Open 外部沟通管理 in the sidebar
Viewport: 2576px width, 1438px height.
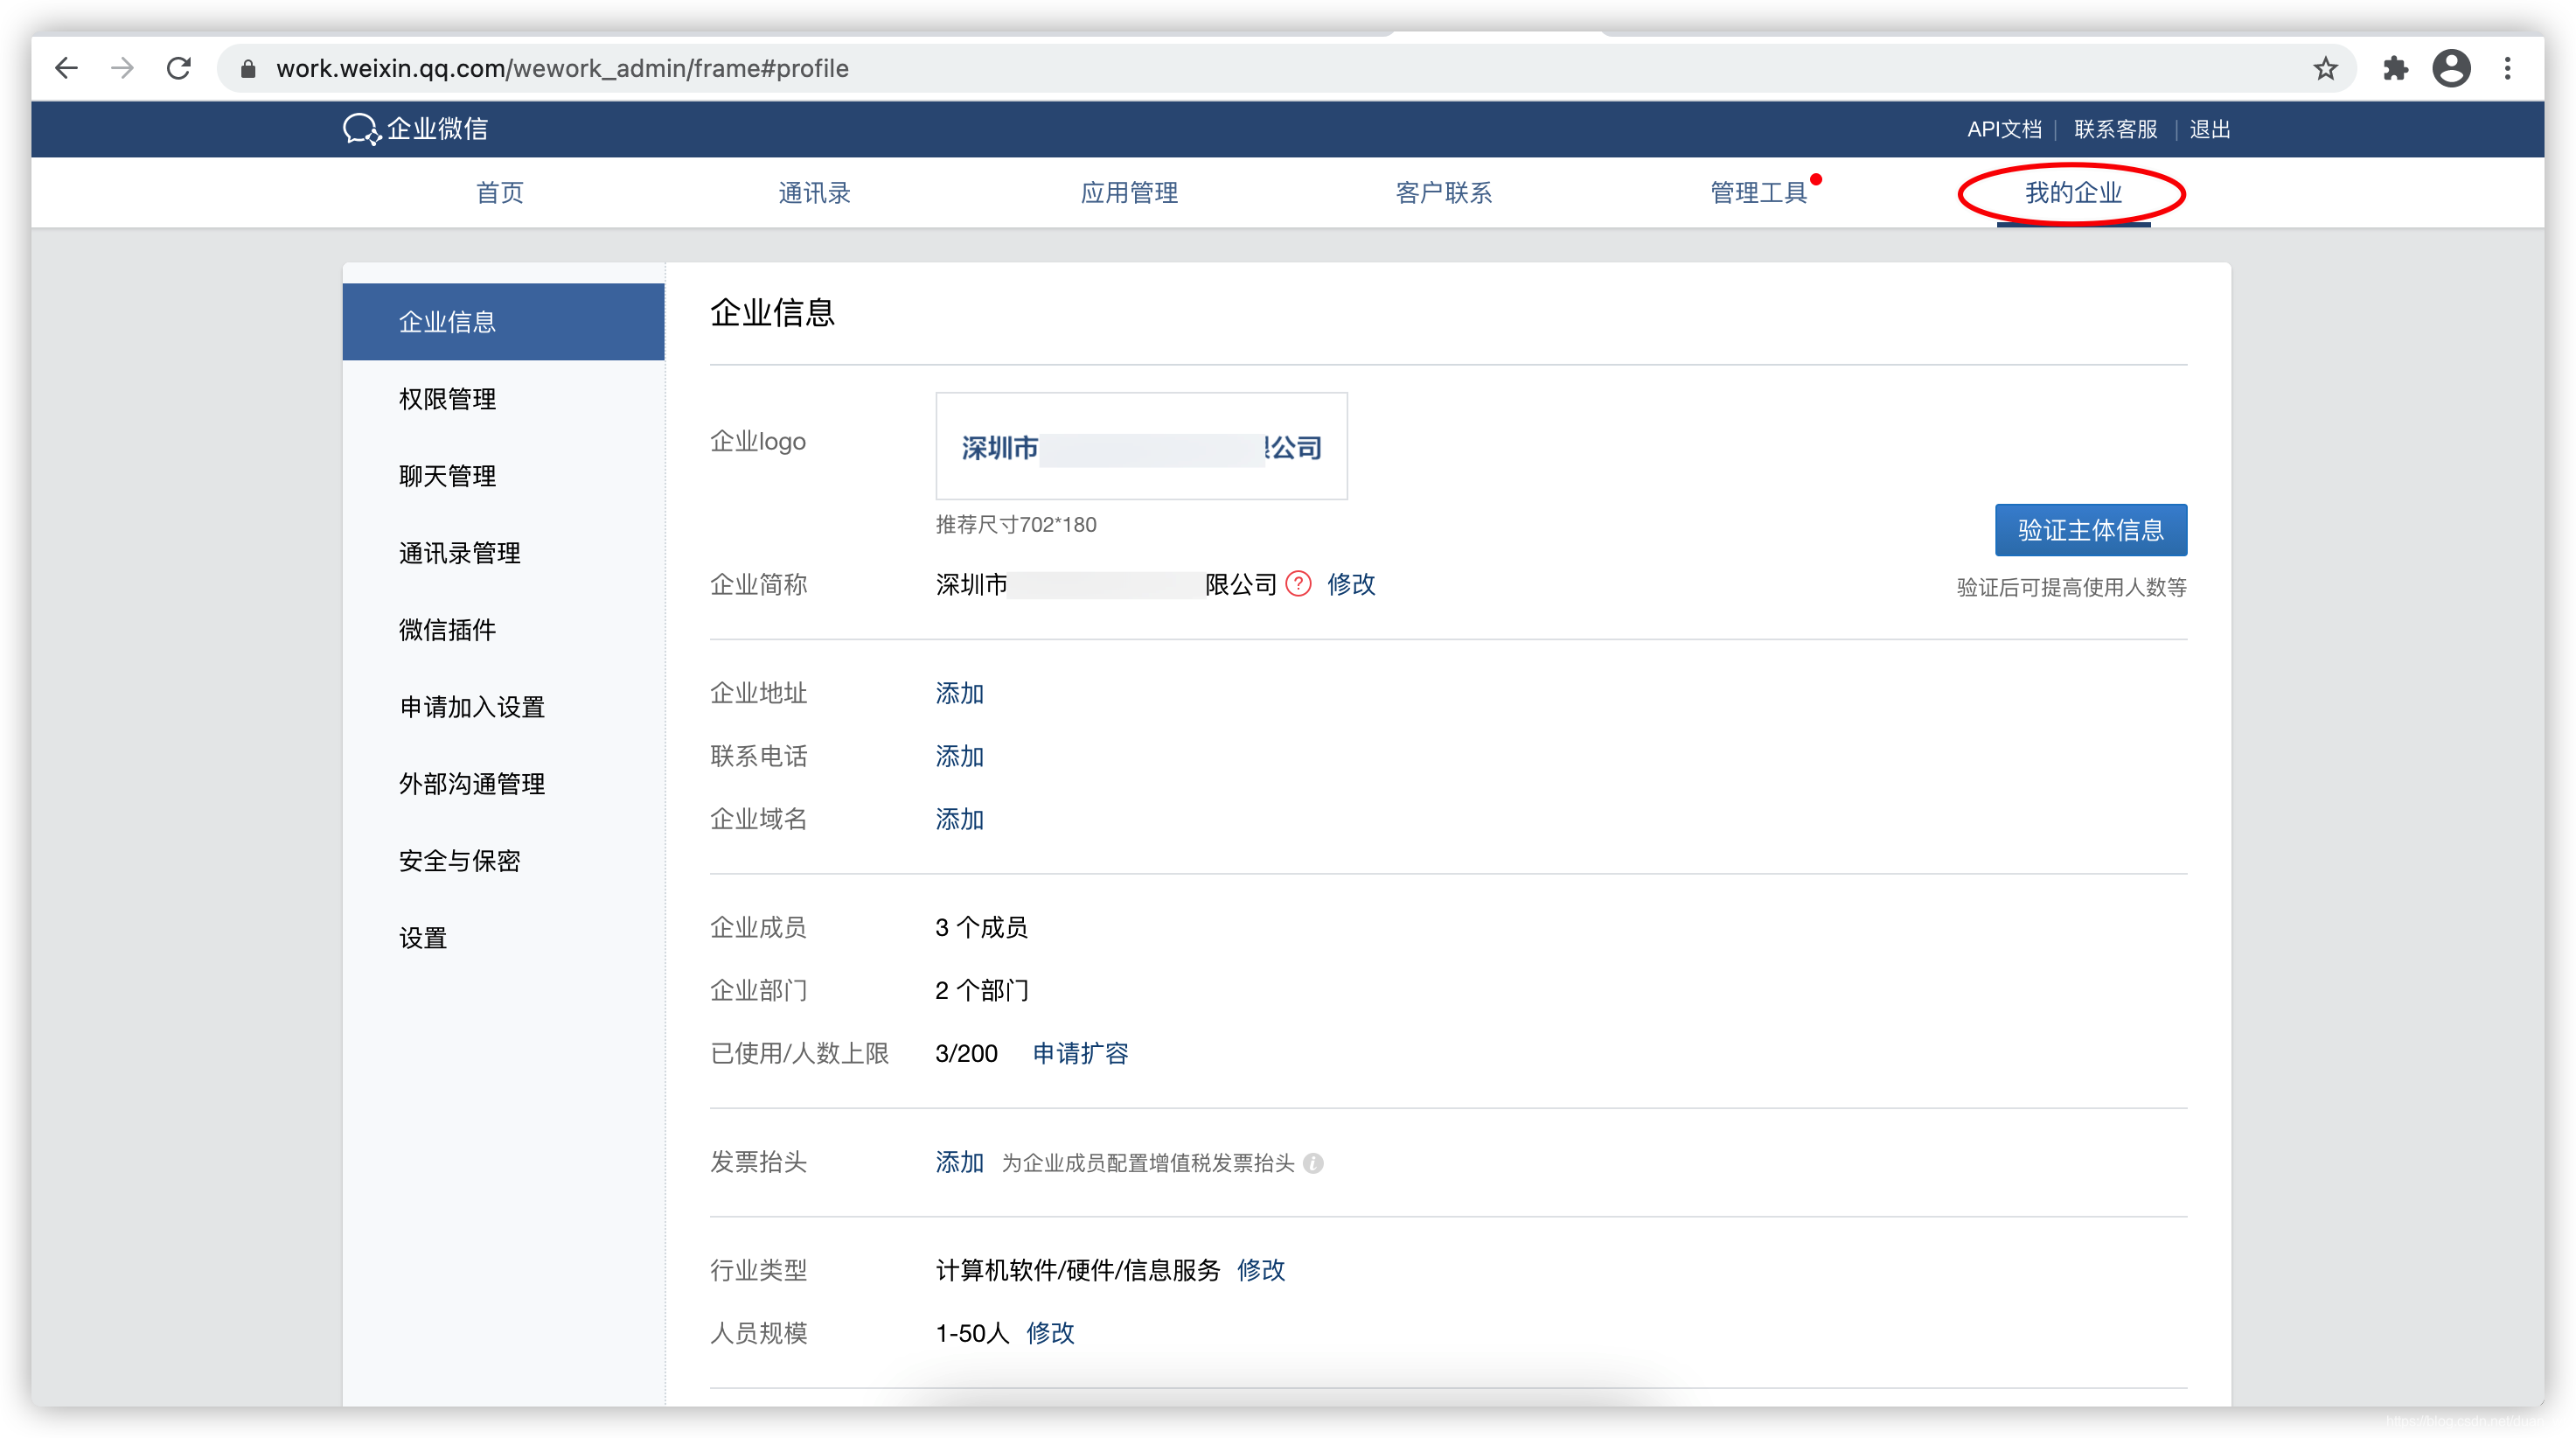point(503,784)
